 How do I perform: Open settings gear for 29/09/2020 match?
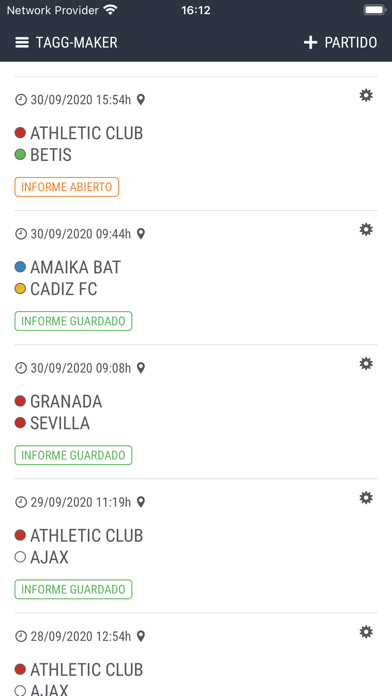pos(366,498)
